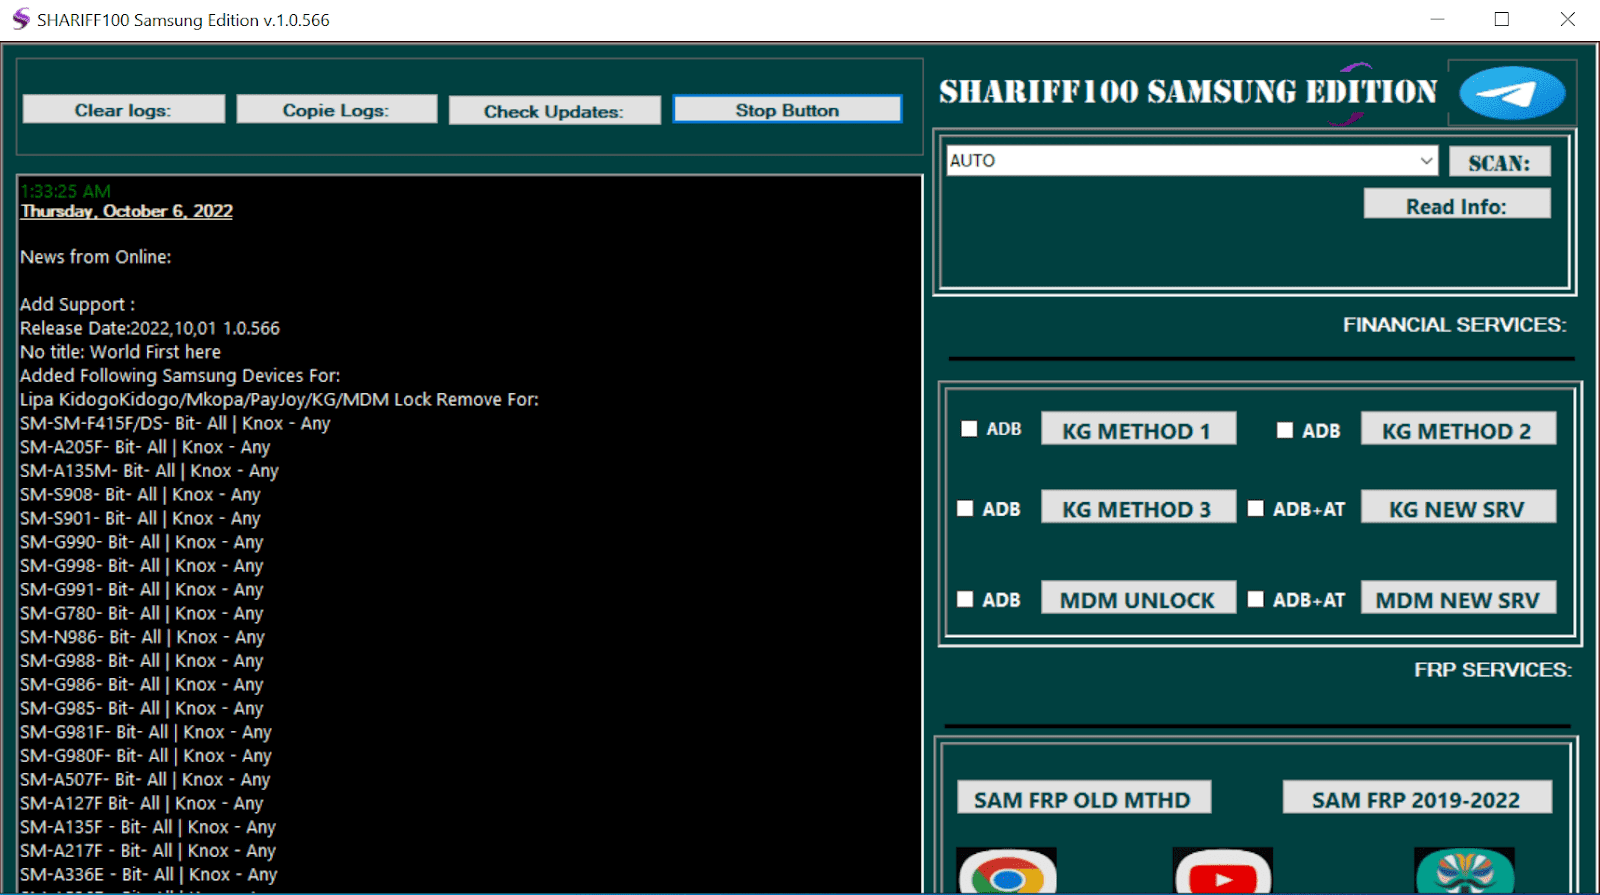Minimize the SHARIFF100 window
Screen dimensions: 1600x895
click(x=1437, y=19)
